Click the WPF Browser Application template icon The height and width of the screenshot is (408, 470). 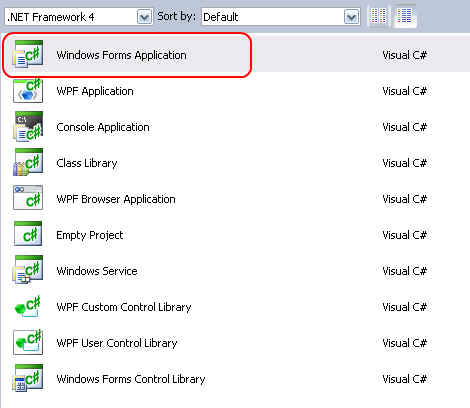tap(28, 198)
